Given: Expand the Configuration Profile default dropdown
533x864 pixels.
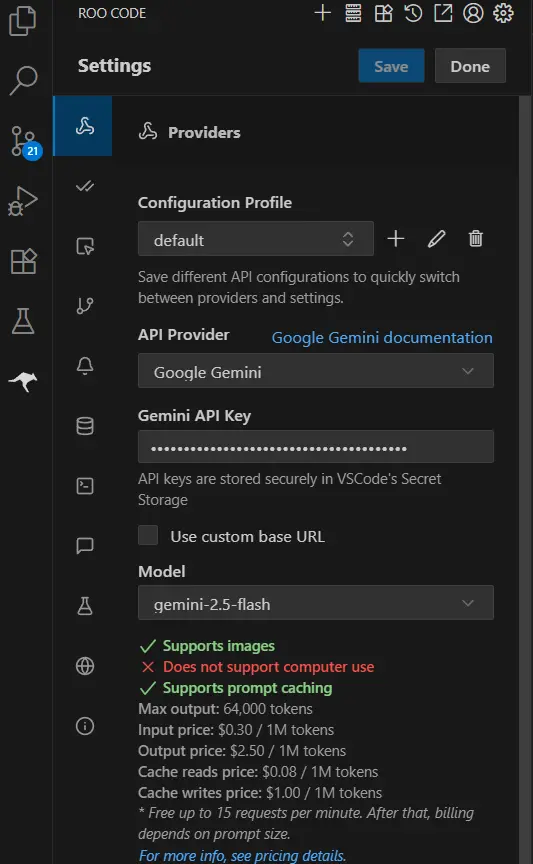Looking at the screenshot, I should click(256, 239).
